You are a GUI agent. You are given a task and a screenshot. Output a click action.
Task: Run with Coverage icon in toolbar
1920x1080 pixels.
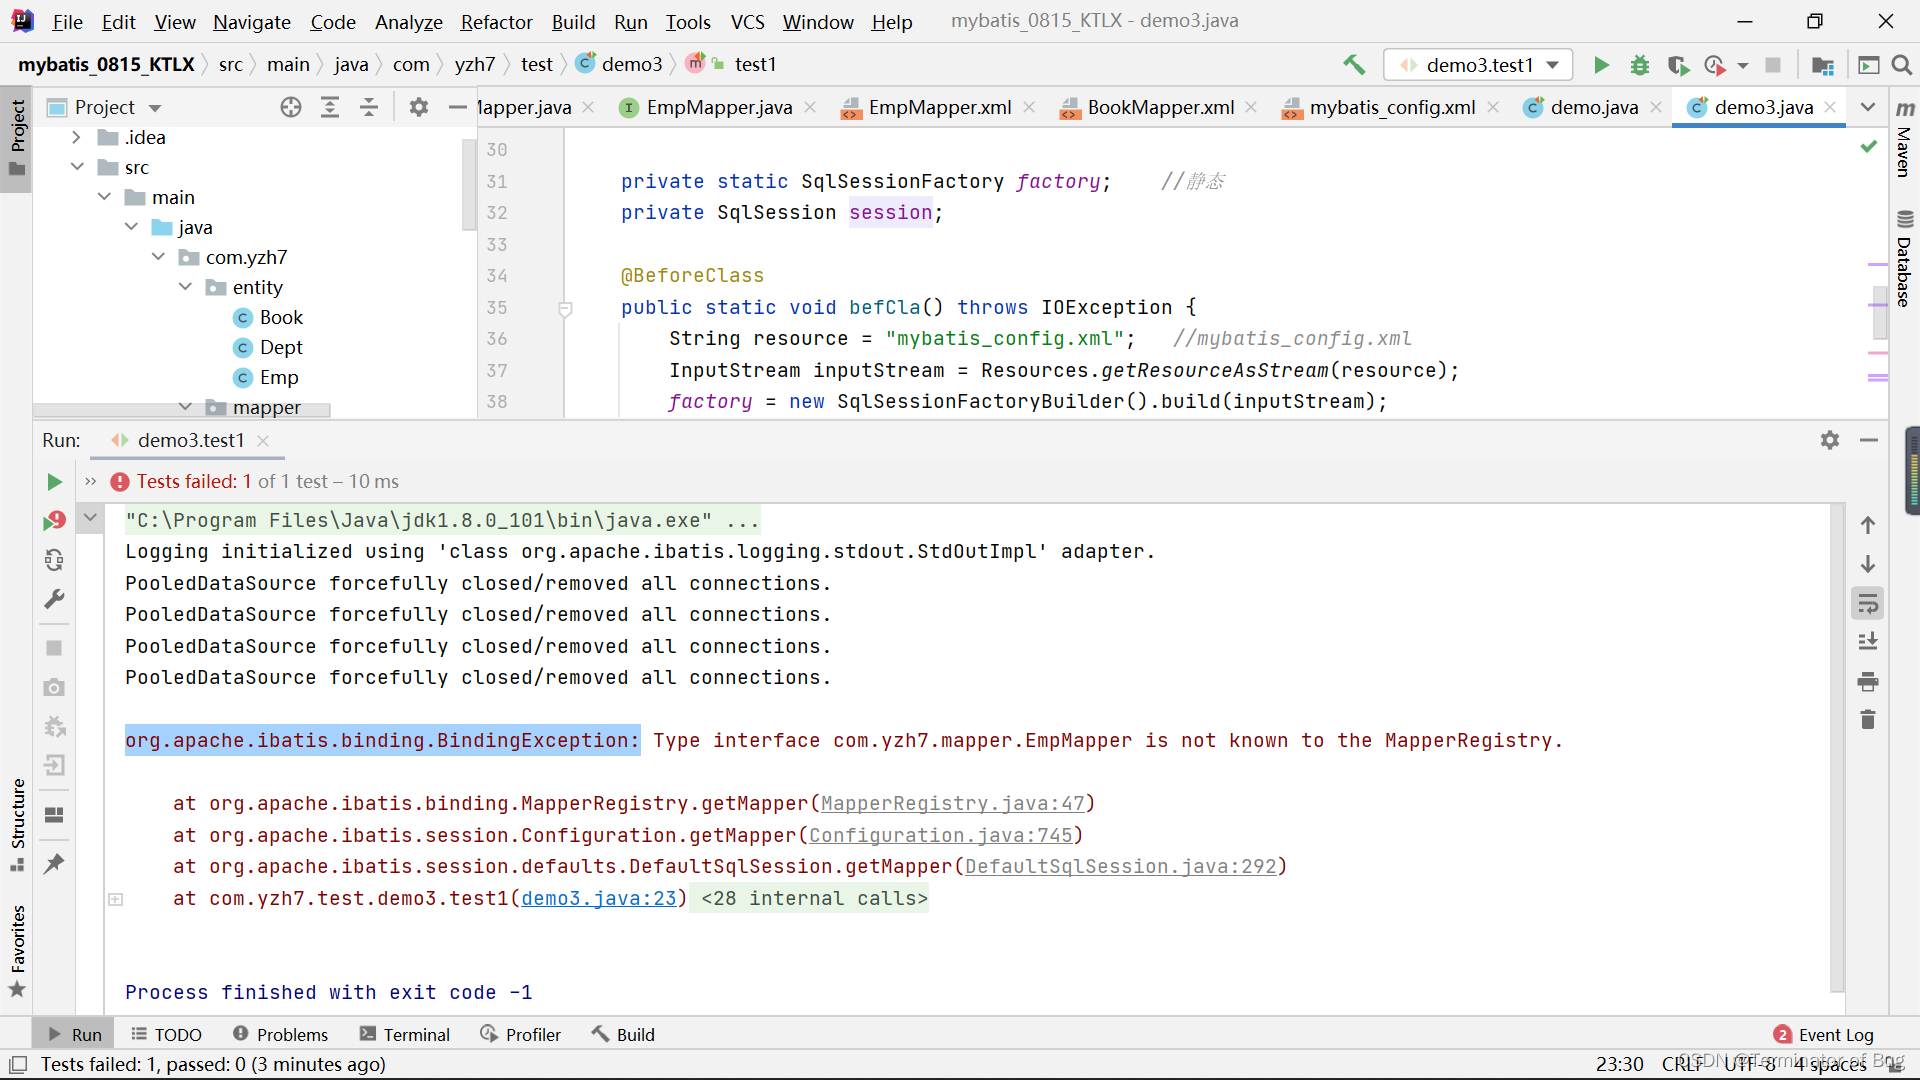(x=1678, y=65)
